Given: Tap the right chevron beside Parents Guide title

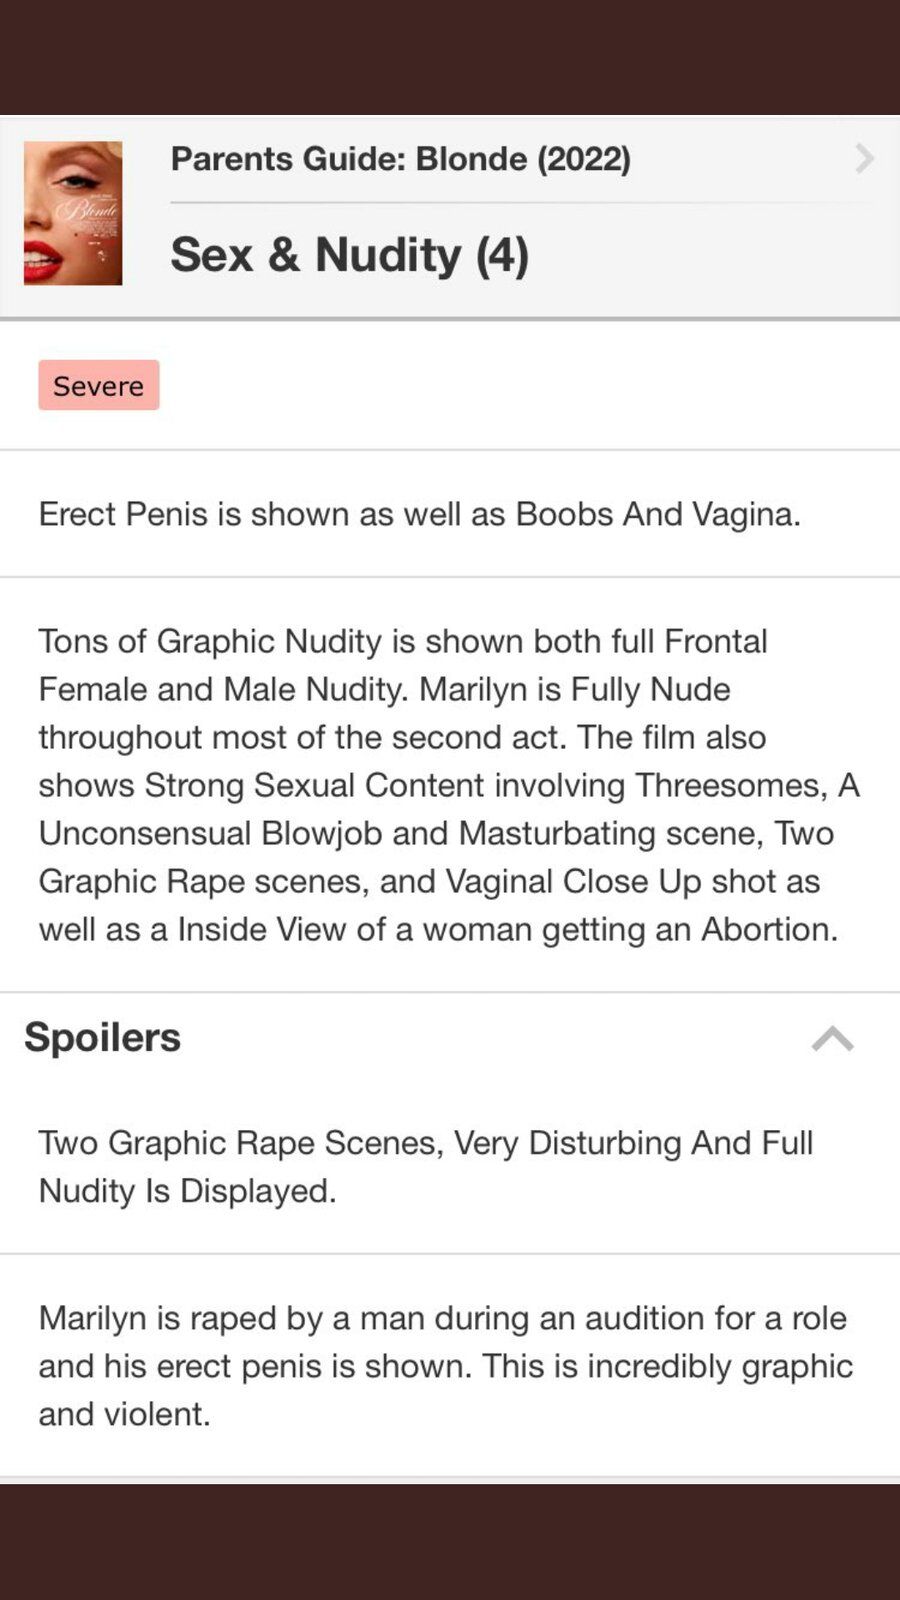Looking at the screenshot, I should click(864, 158).
